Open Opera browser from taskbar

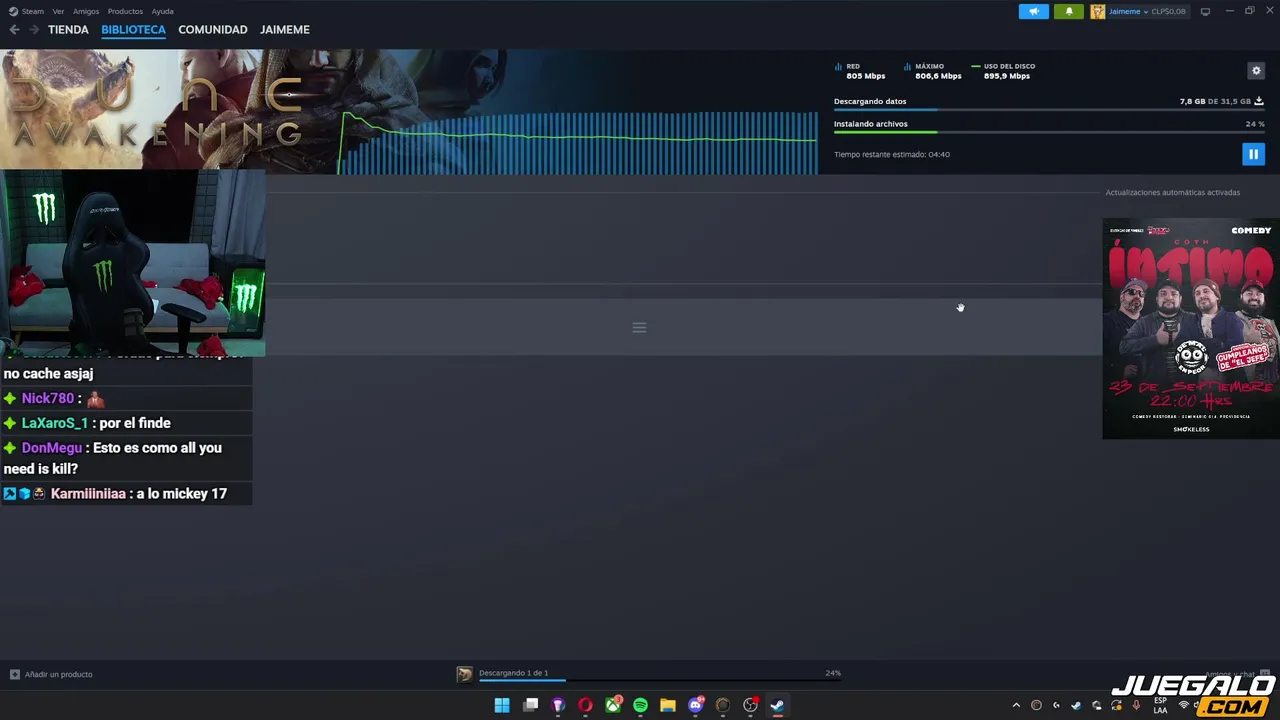[586, 705]
